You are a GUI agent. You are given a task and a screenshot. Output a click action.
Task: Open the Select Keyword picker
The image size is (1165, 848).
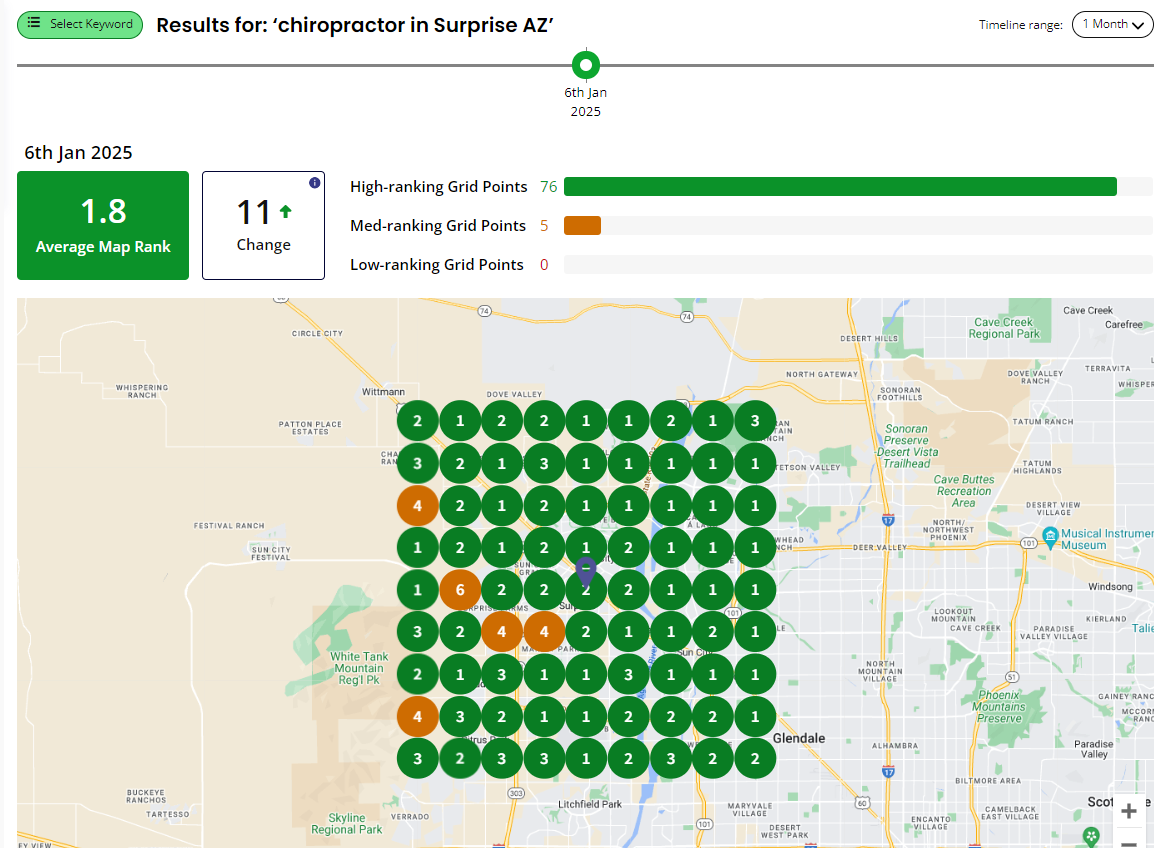pyautogui.click(x=80, y=24)
